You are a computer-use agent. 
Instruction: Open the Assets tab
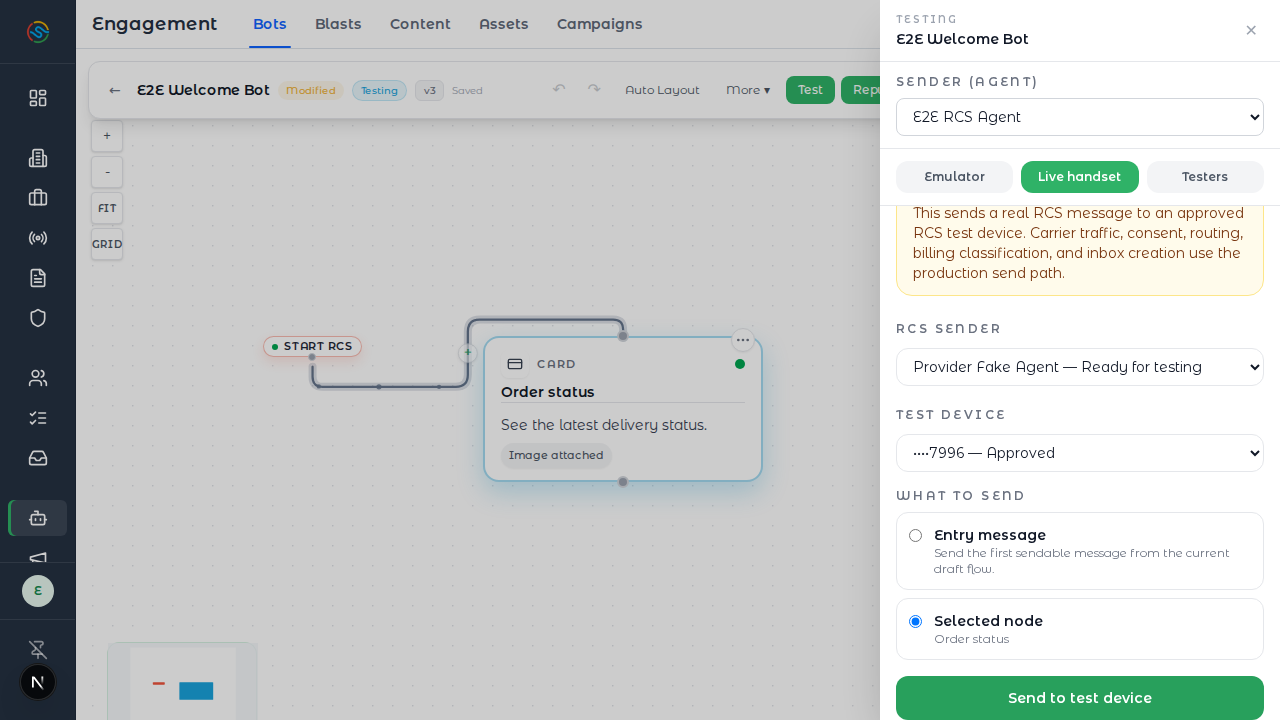[504, 24]
